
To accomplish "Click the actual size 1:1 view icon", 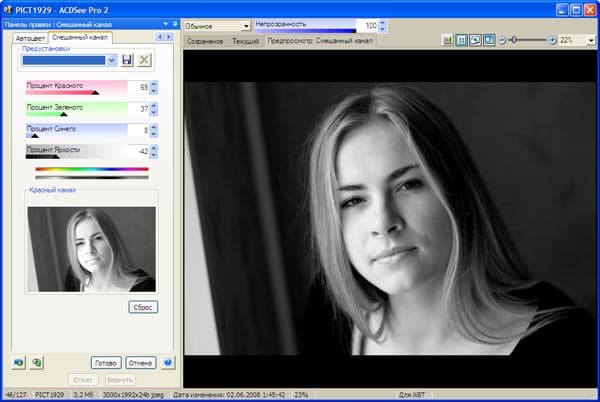I will pos(461,40).
